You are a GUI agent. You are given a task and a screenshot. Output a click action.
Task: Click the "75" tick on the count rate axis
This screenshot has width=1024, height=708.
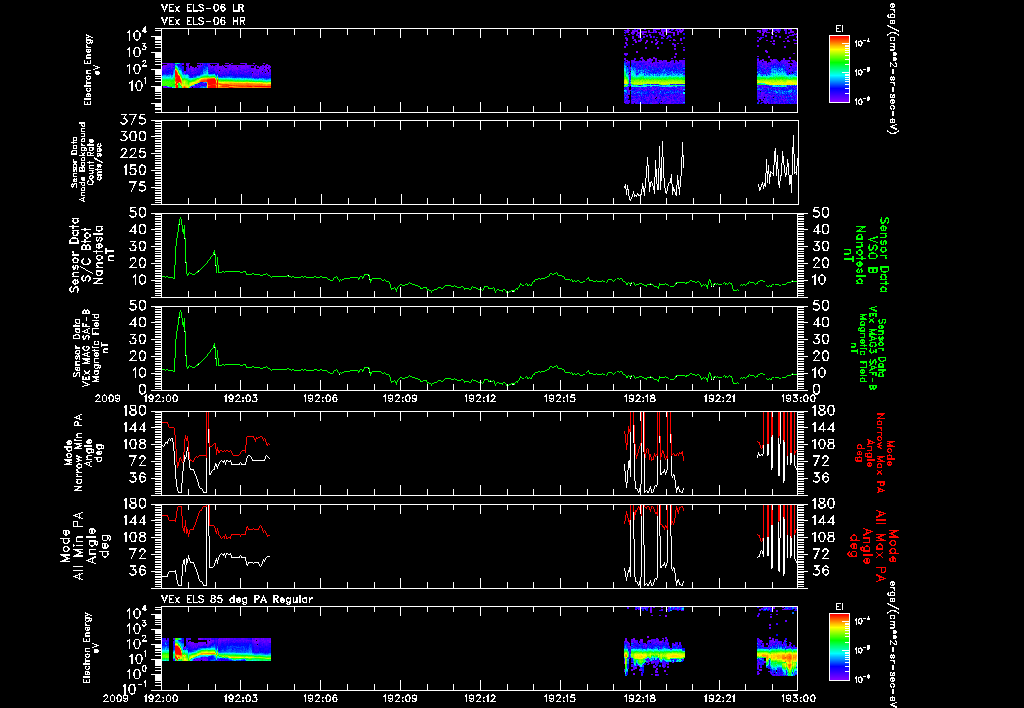pos(138,187)
